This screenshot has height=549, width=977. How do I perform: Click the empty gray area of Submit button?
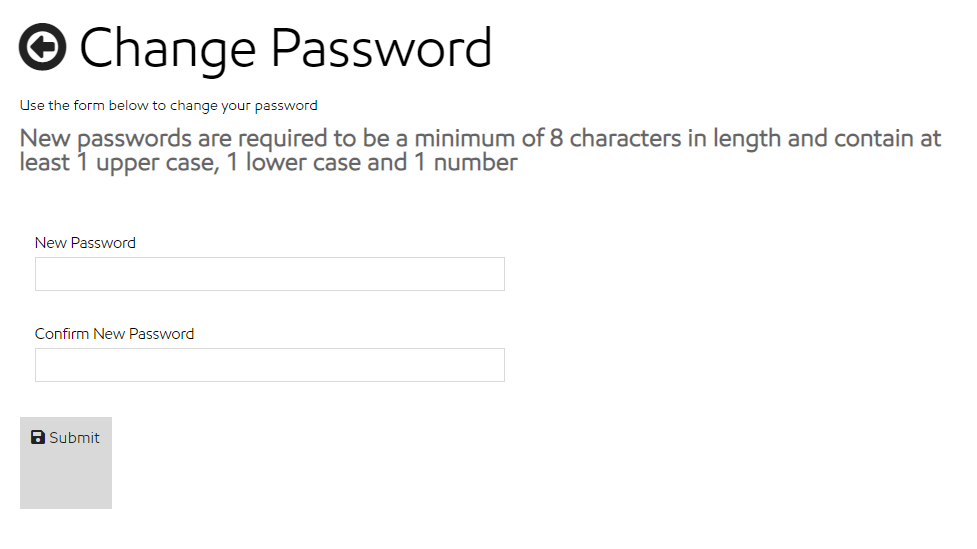pos(66,482)
